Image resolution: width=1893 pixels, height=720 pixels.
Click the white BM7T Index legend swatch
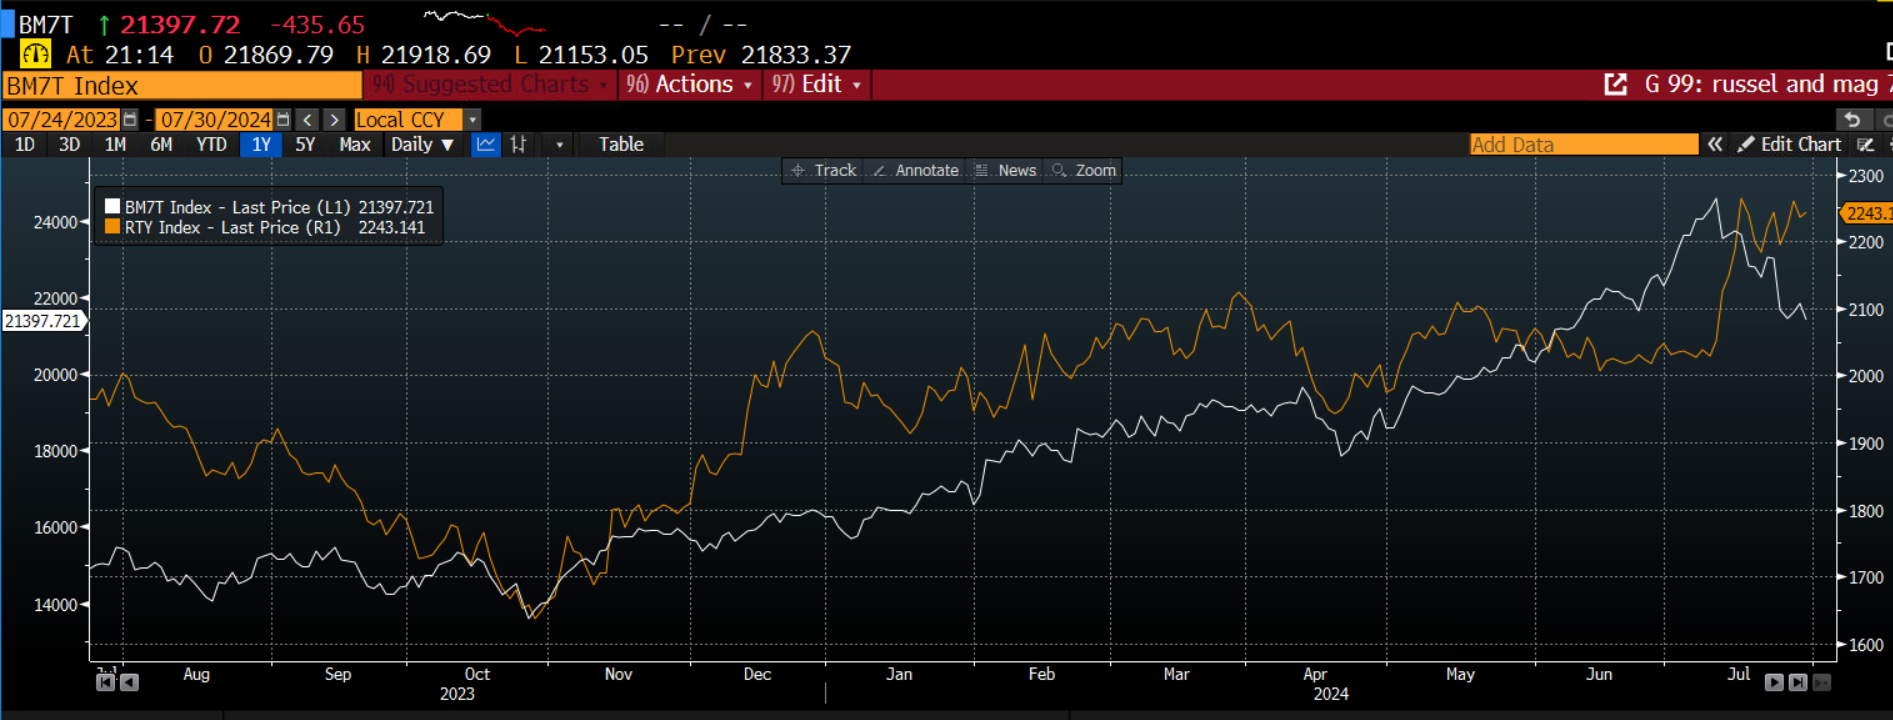point(112,206)
